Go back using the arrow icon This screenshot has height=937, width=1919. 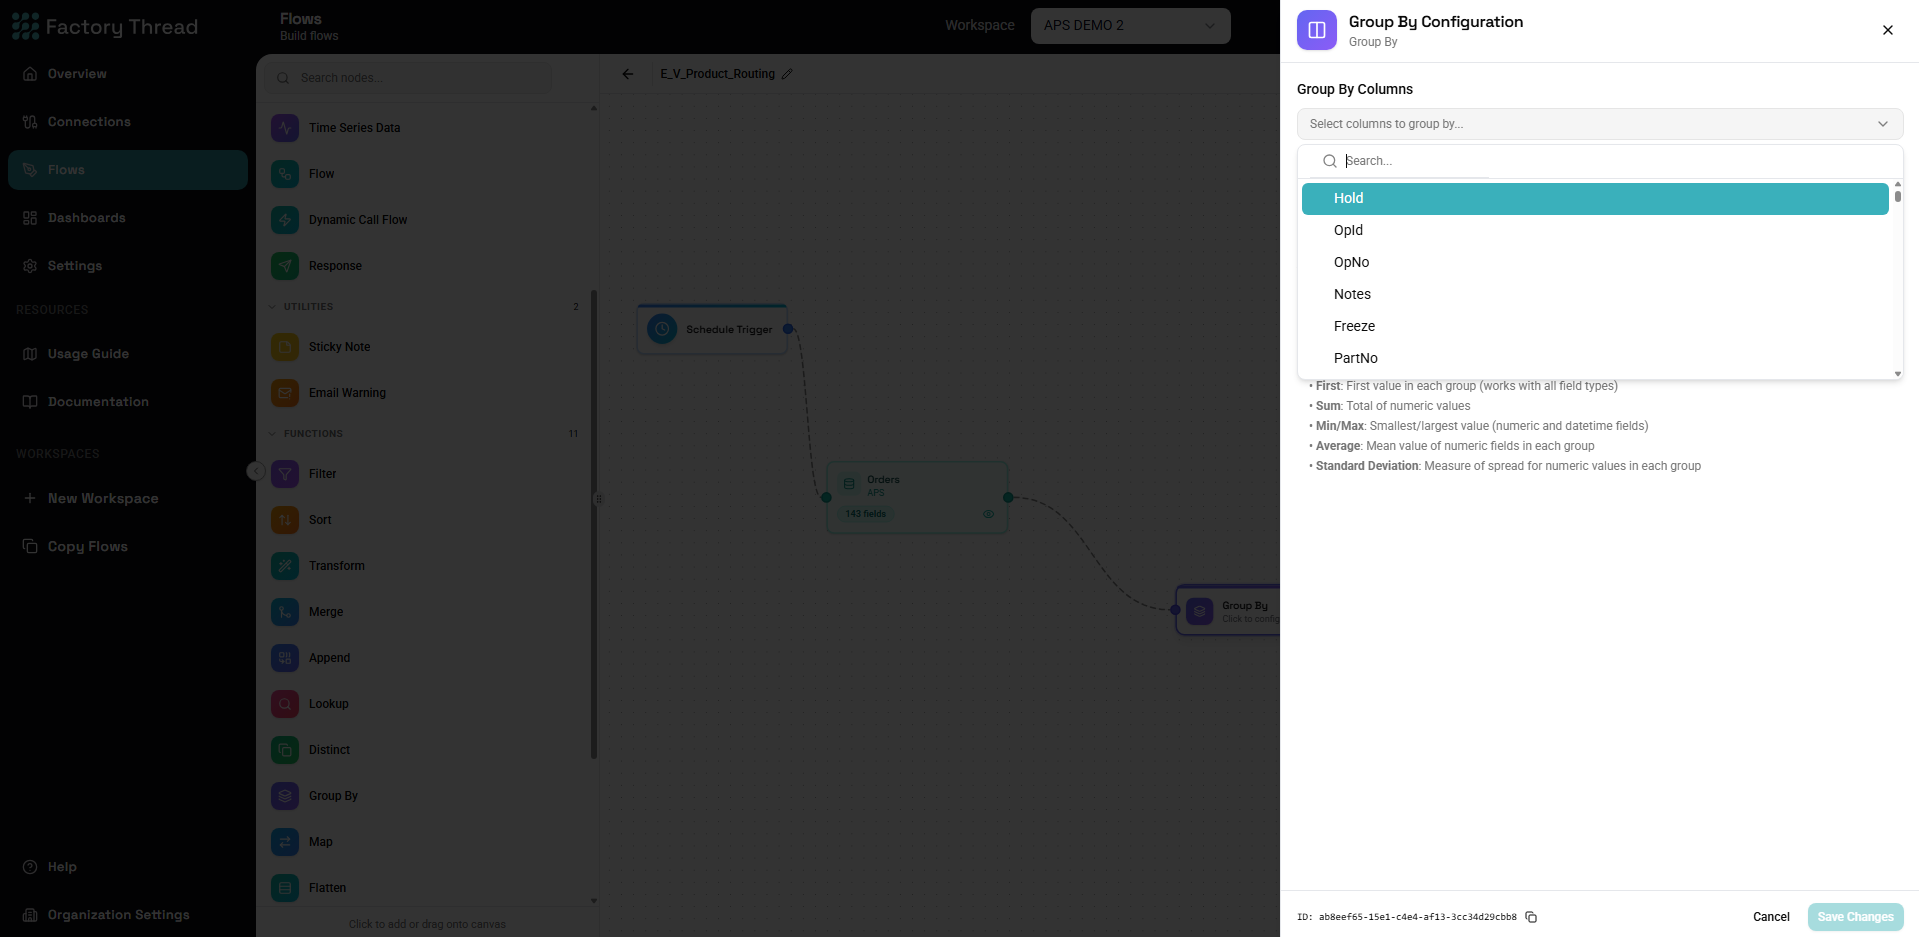click(628, 74)
